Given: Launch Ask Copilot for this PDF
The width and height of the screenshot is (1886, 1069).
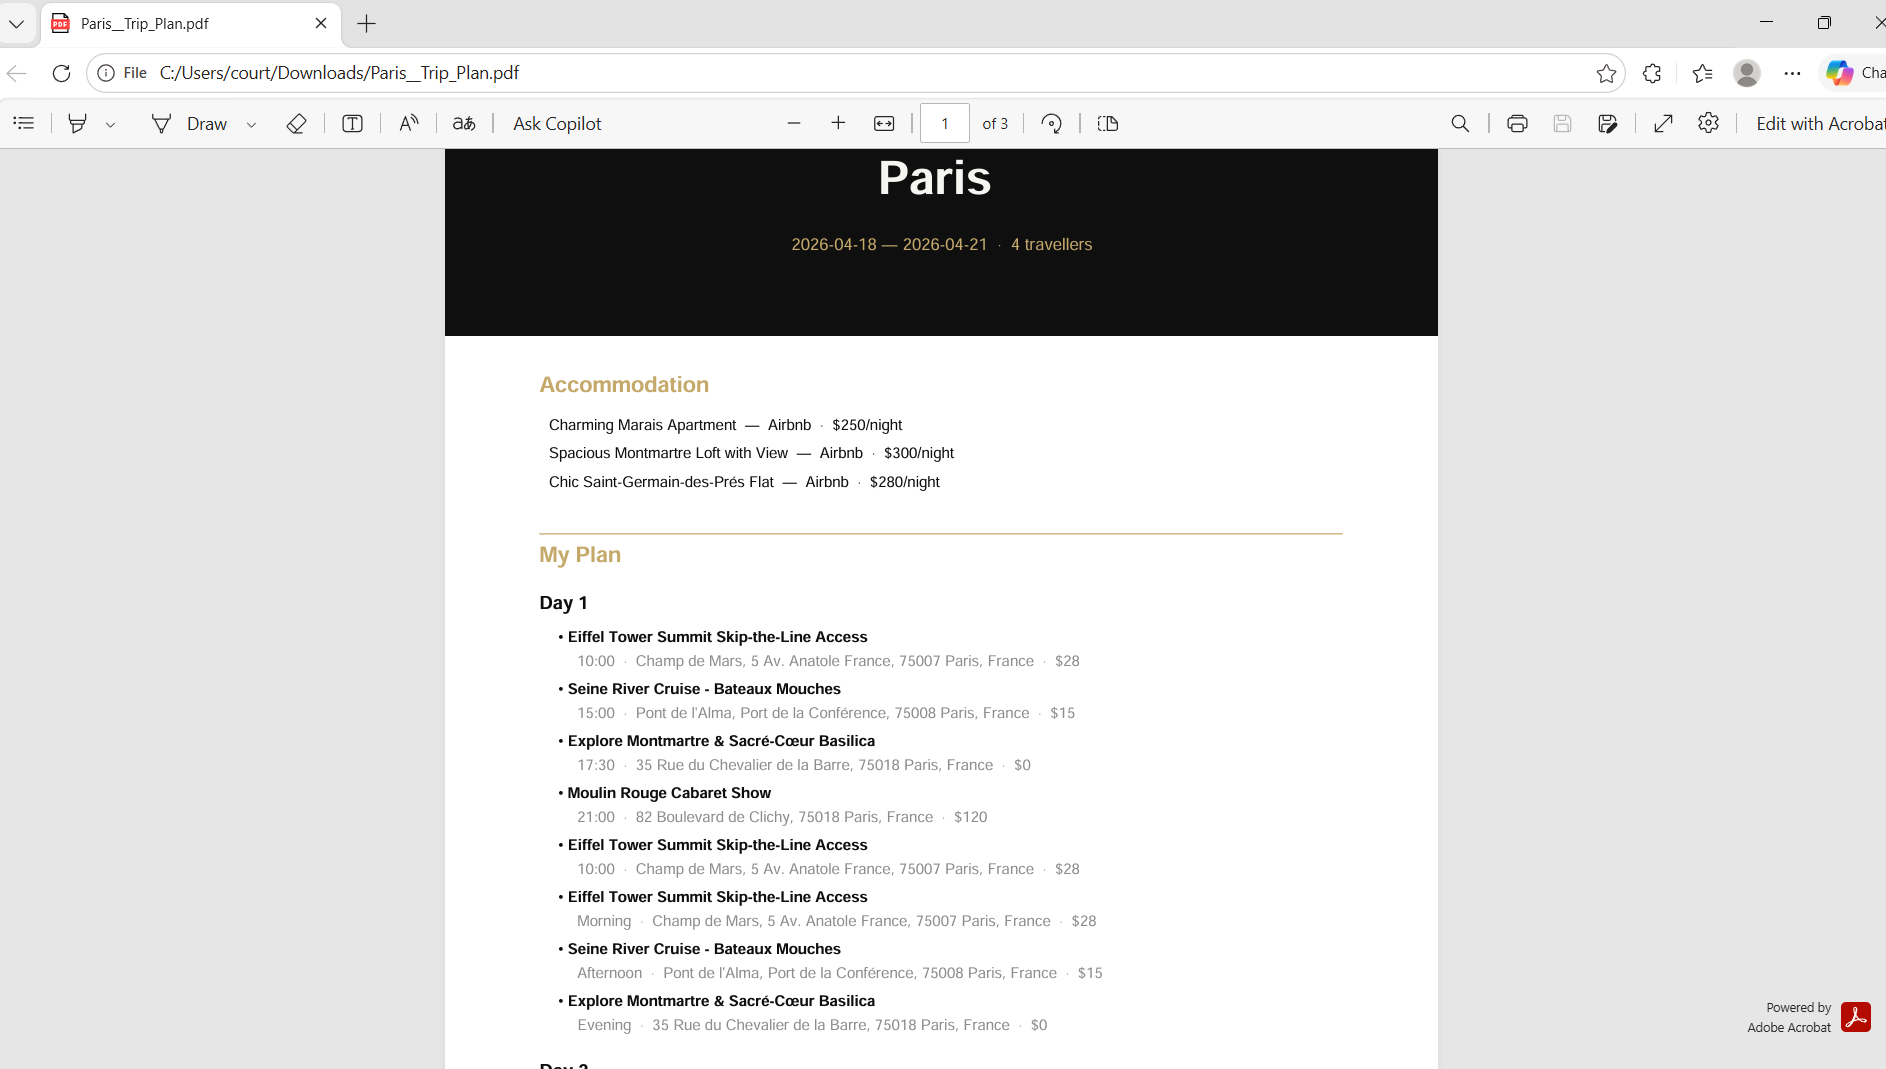Looking at the screenshot, I should pos(556,123).
